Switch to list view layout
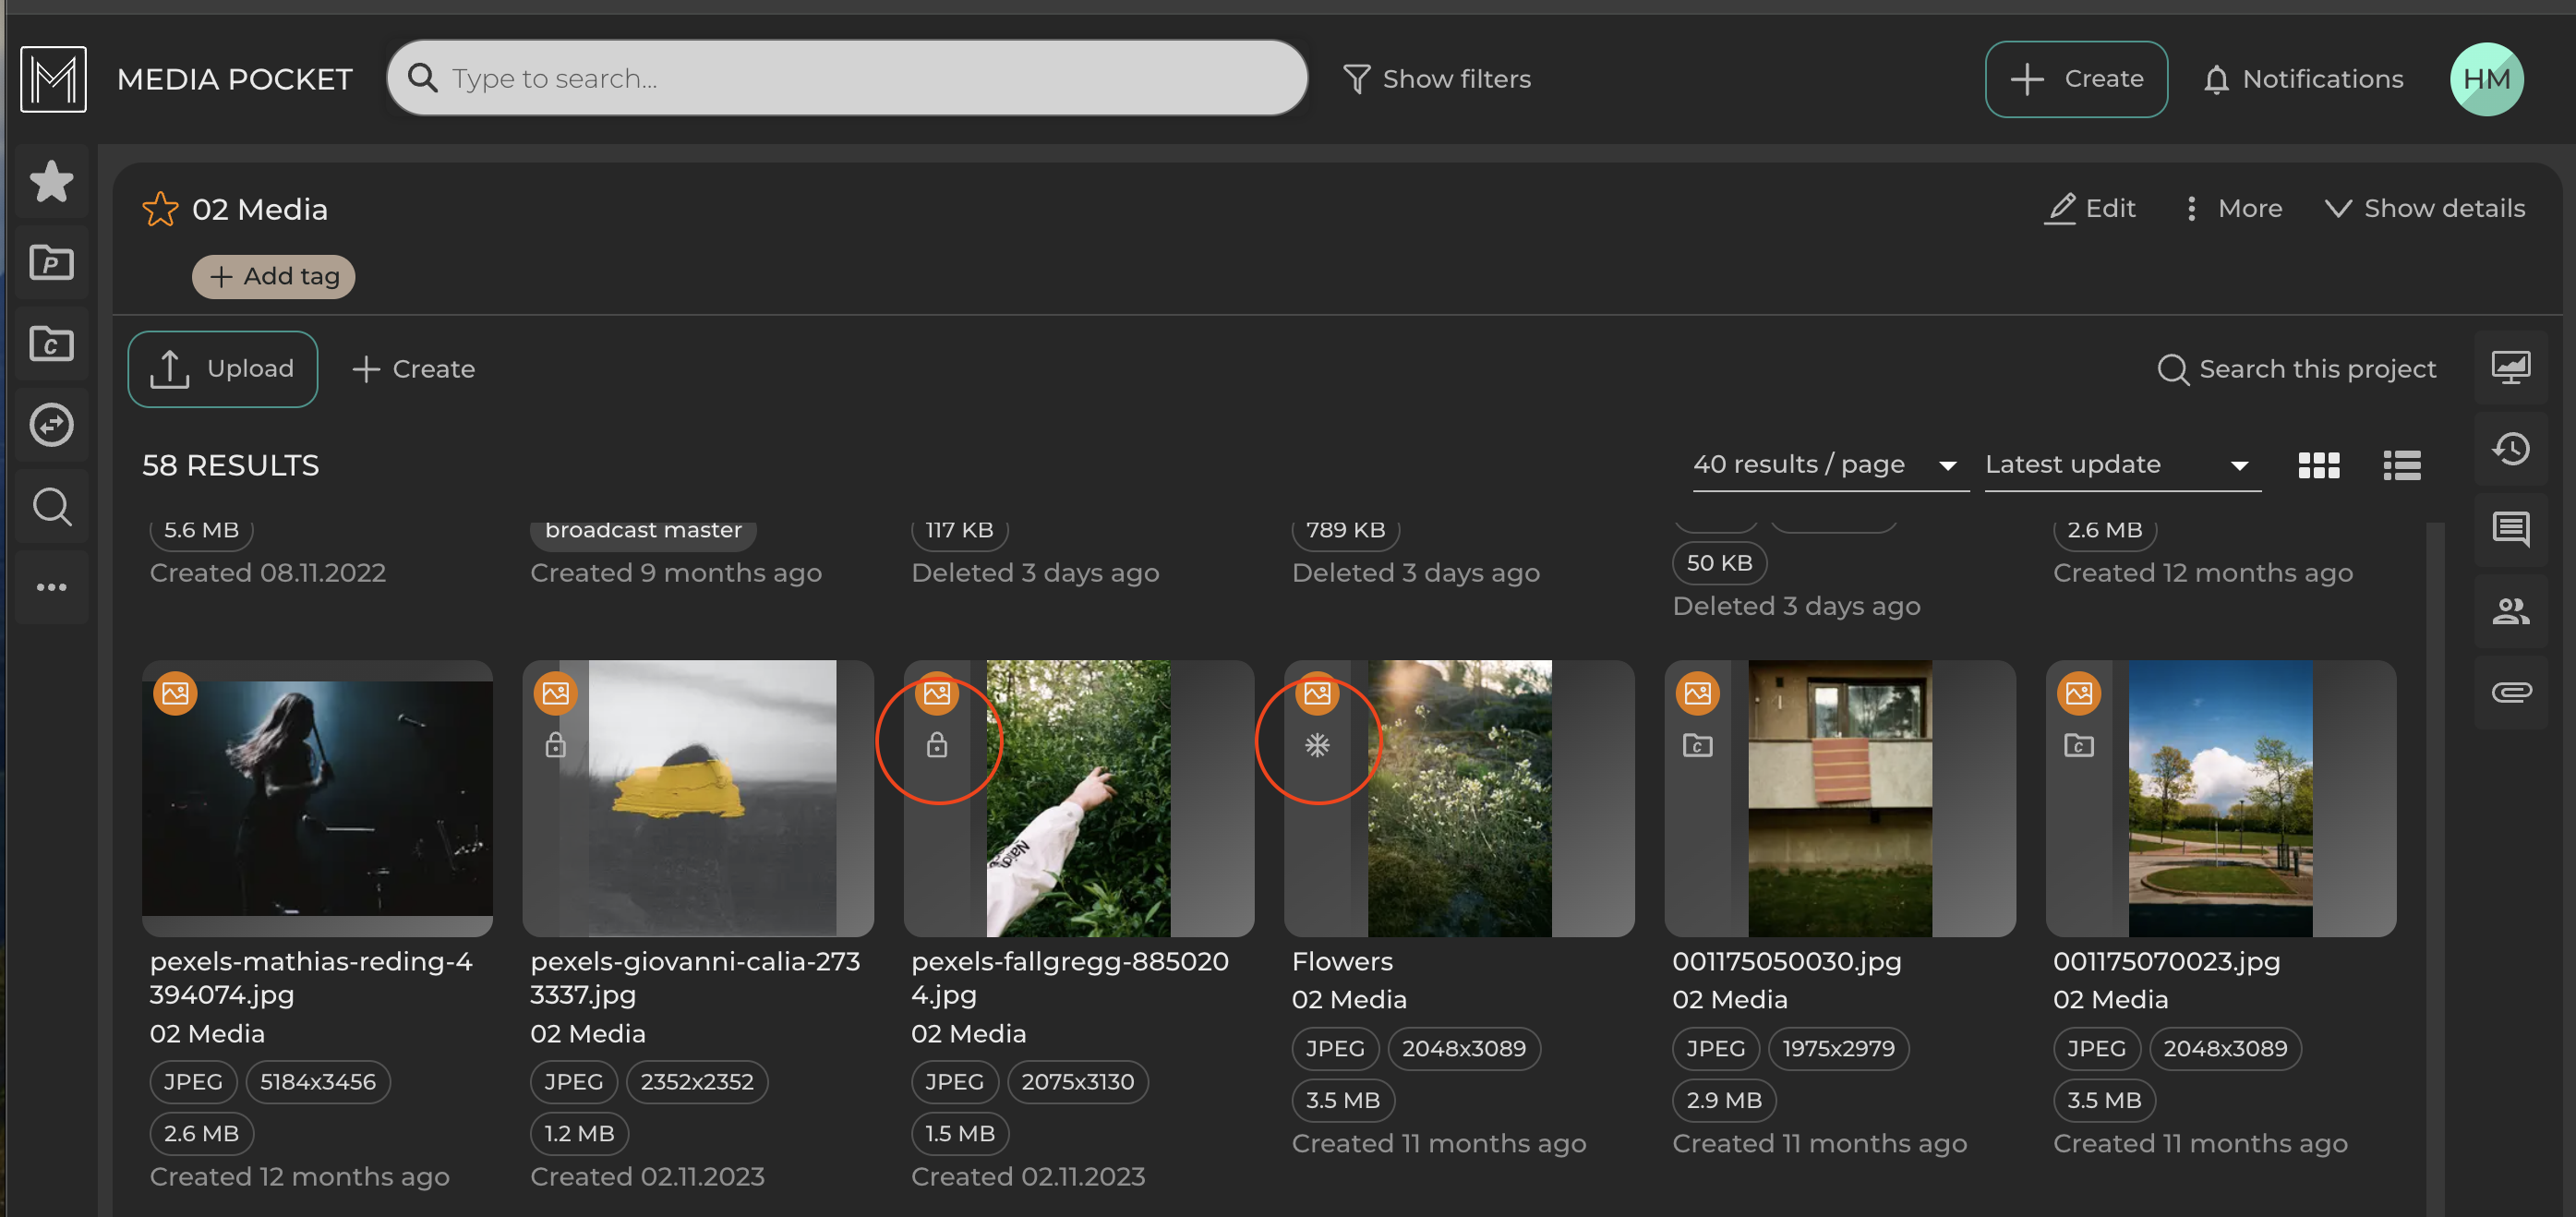The image size is (2576, 1217). pos(2401,465)
